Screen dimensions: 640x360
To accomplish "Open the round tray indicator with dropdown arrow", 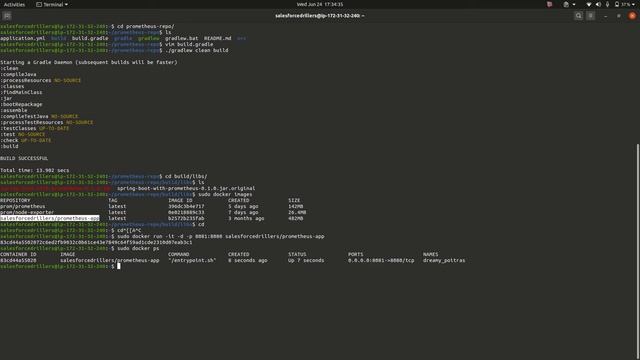I will coord(569,4).
